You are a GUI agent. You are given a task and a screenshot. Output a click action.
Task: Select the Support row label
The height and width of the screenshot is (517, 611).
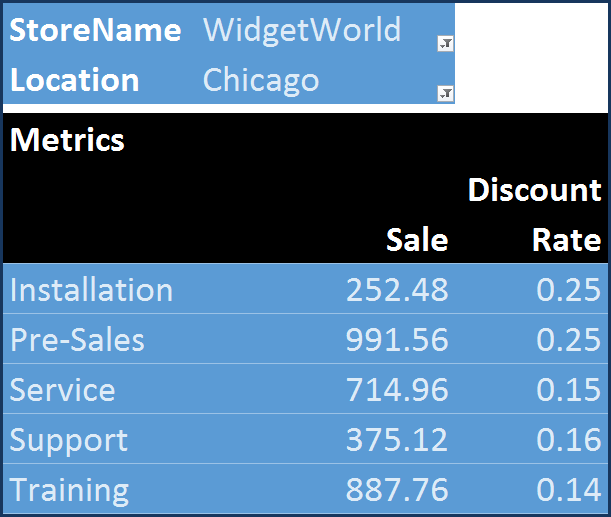click(x=69, y=440)
